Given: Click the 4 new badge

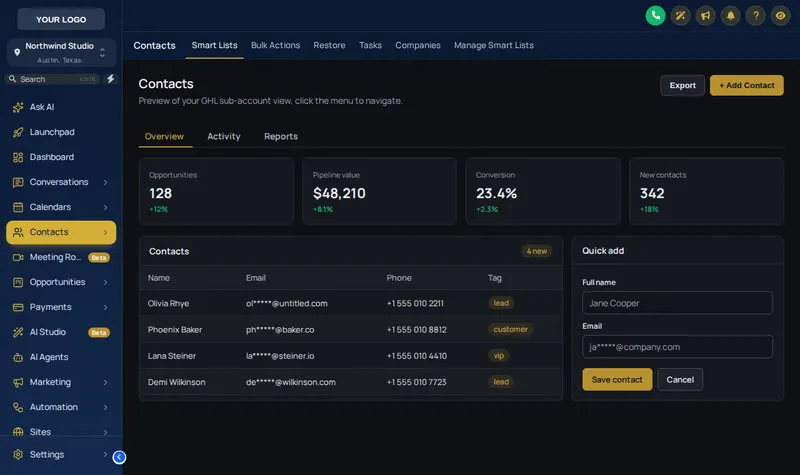Looking at the screenshot, I should pyautogui.click(x=536, y=251).
